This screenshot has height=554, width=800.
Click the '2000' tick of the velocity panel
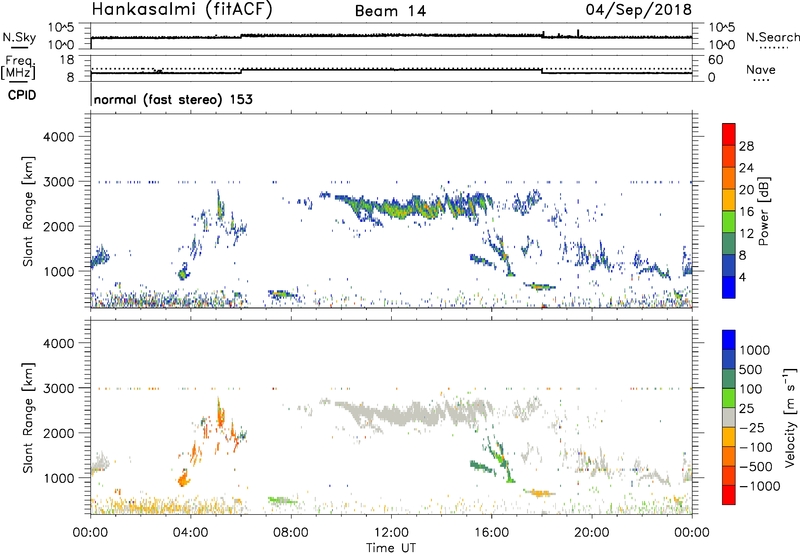[58, 433]
